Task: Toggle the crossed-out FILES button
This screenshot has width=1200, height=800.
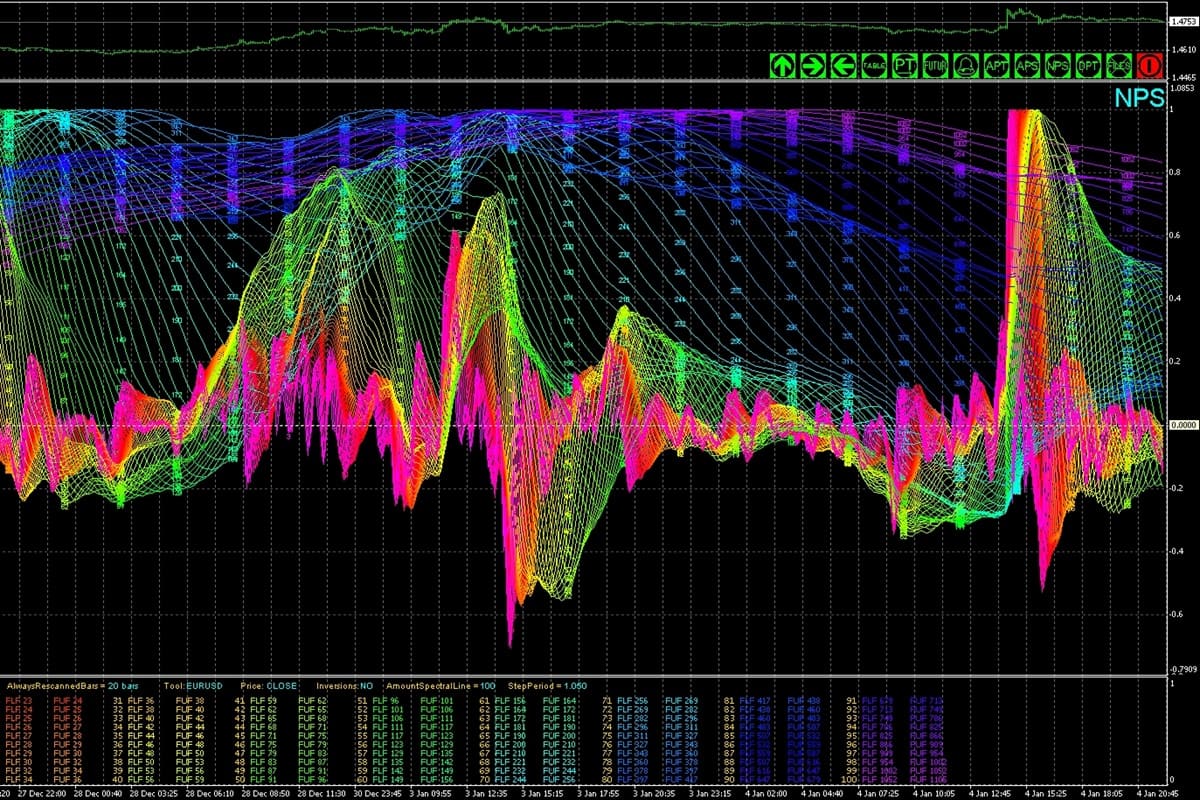Action: pos(1118,66)
